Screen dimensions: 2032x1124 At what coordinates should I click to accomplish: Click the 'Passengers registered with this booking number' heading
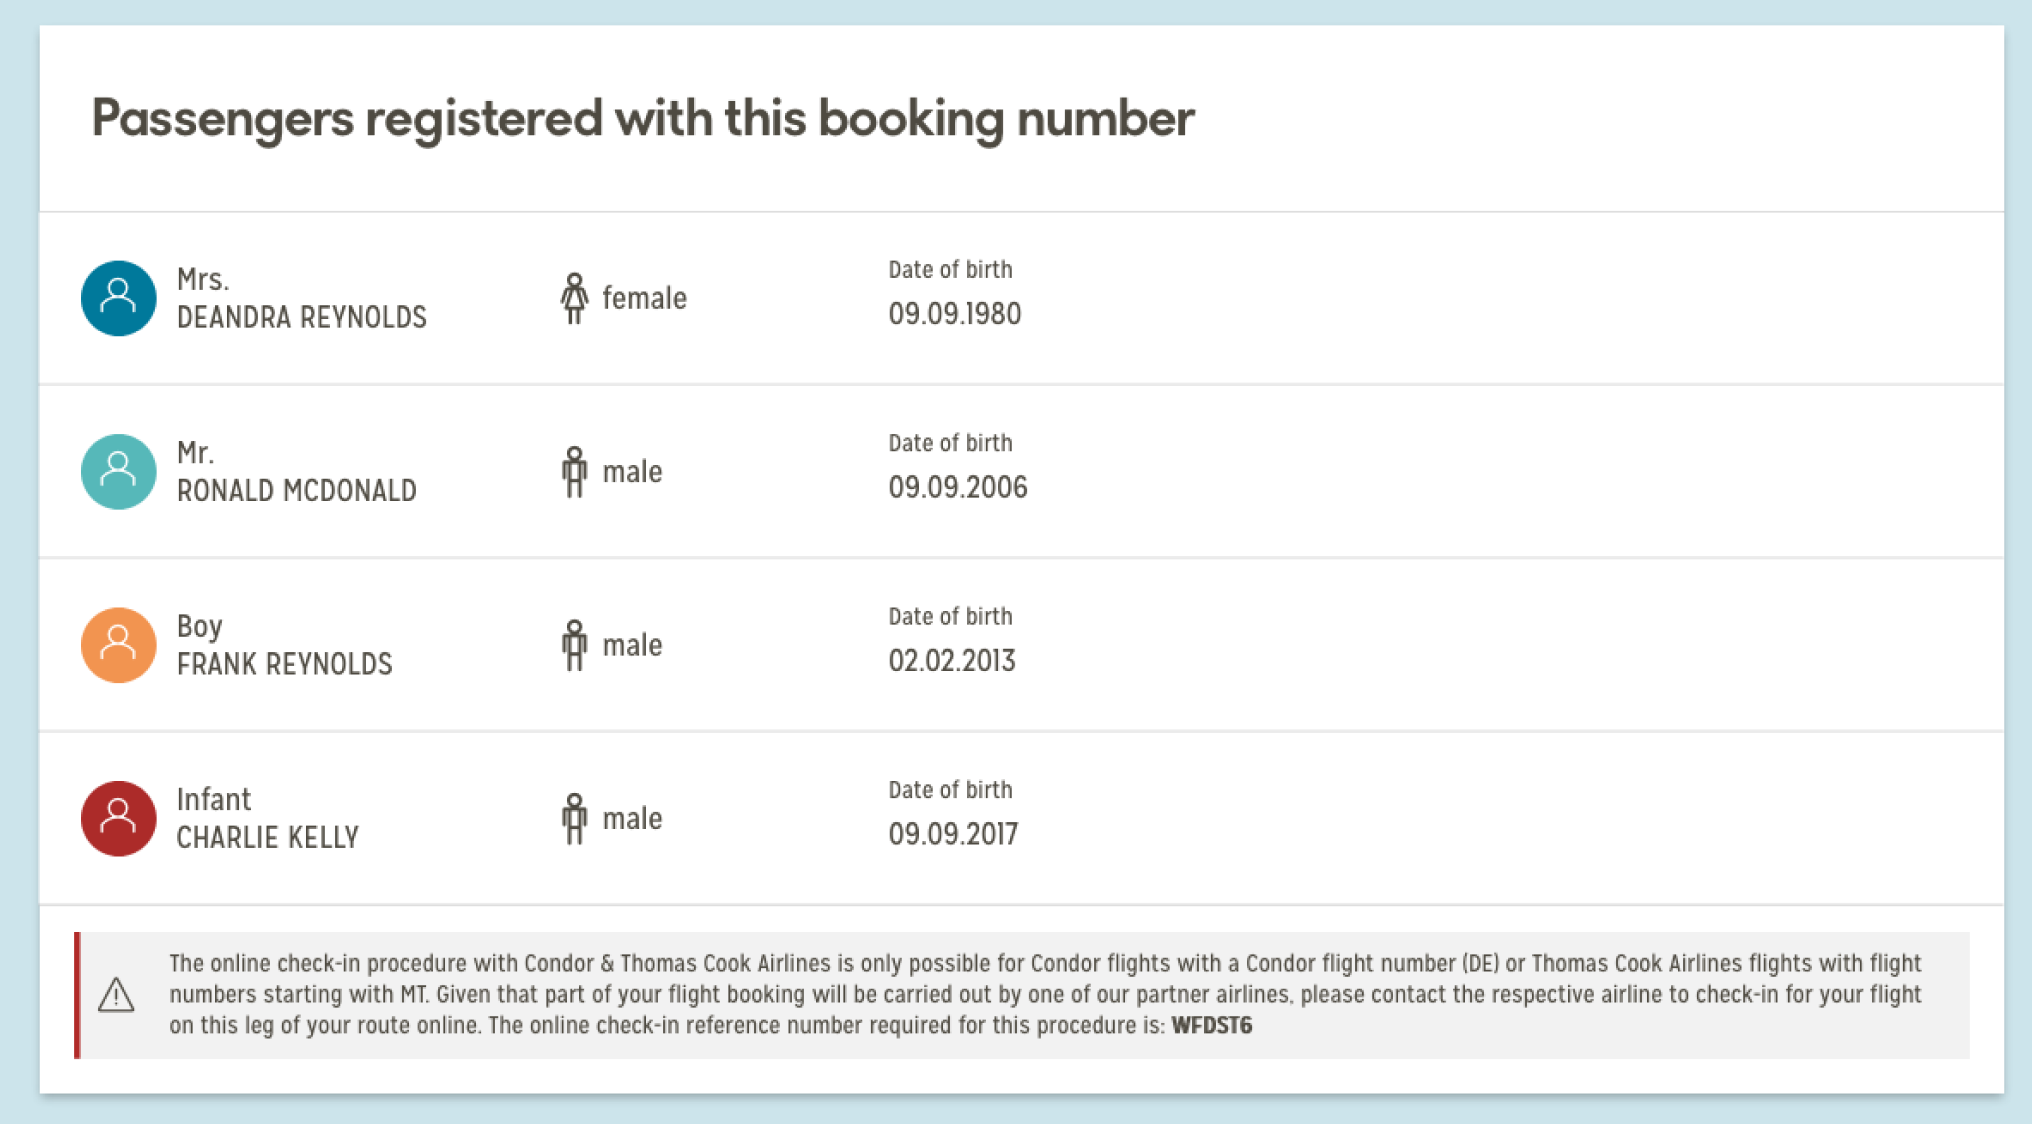[642, 119]
